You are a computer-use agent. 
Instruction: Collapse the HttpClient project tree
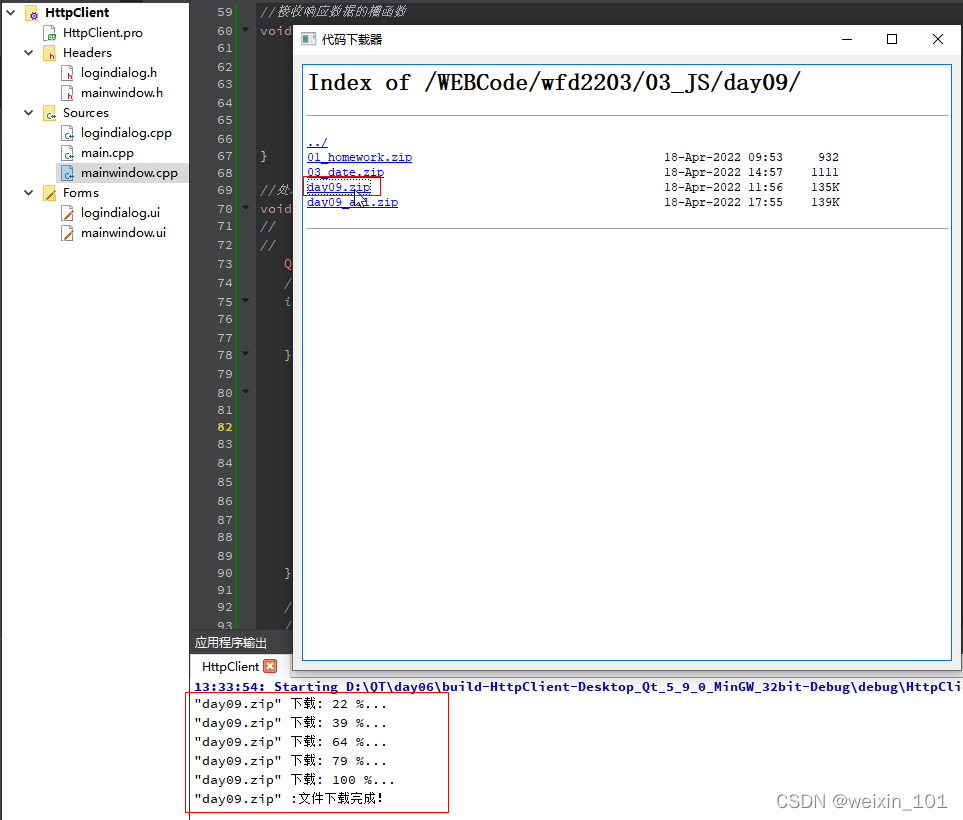[x=10, y=12]
